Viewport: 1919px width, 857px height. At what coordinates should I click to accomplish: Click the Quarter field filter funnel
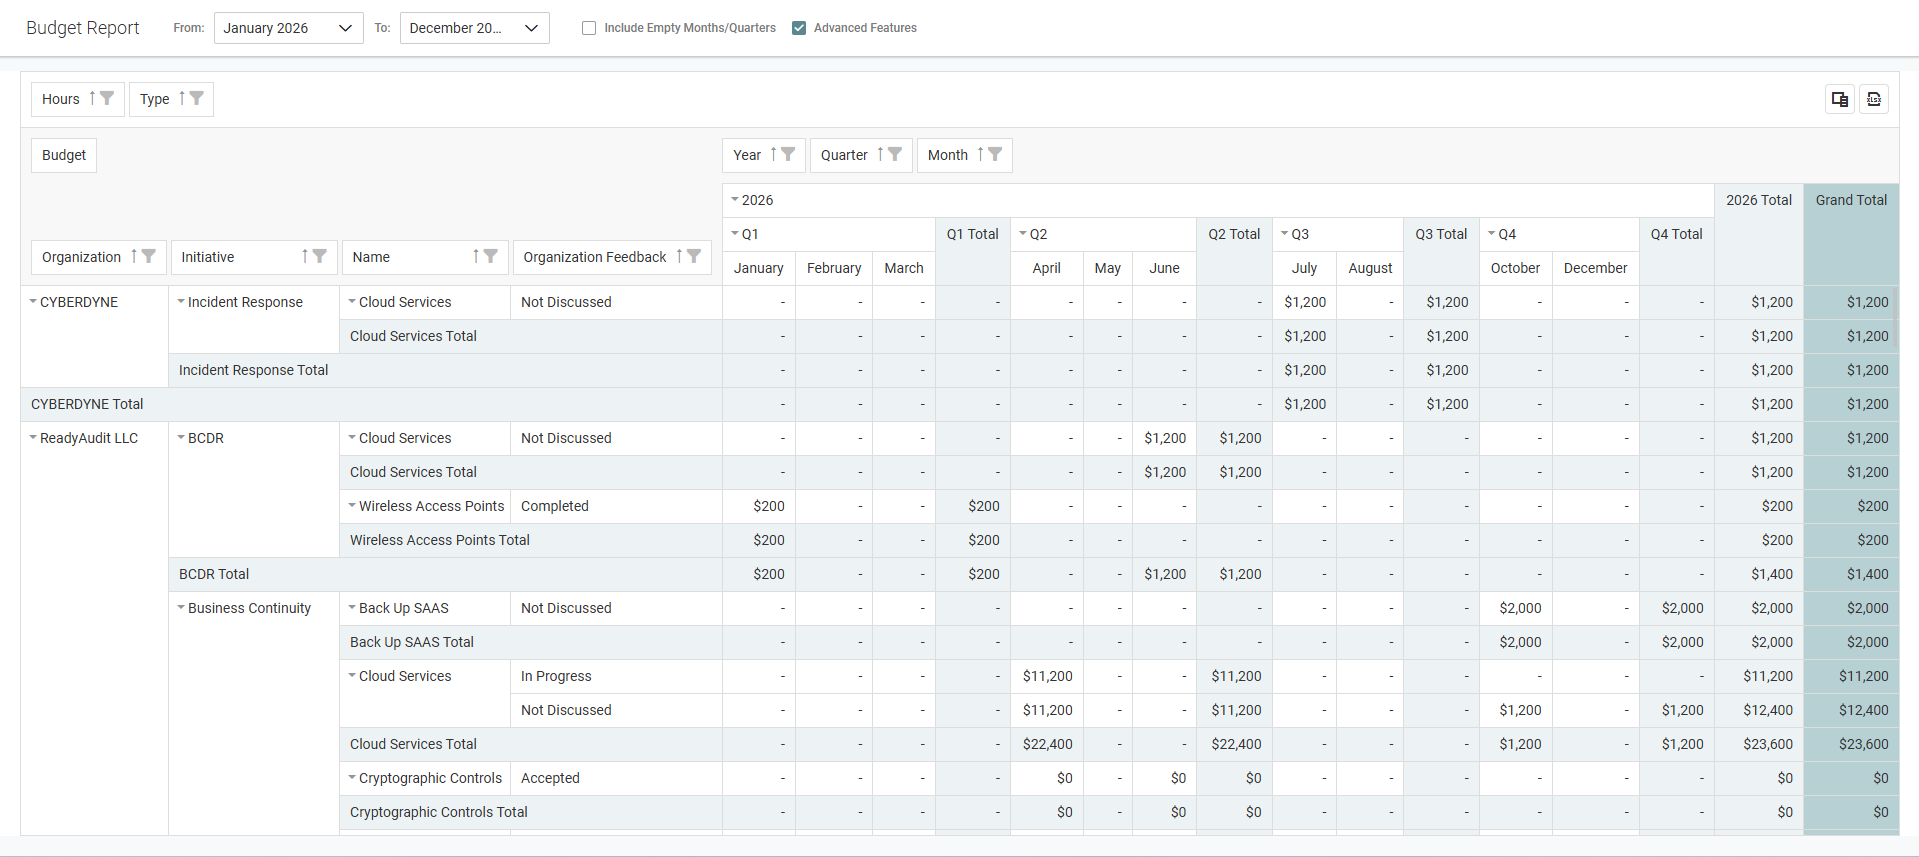(x=895, y=154)
